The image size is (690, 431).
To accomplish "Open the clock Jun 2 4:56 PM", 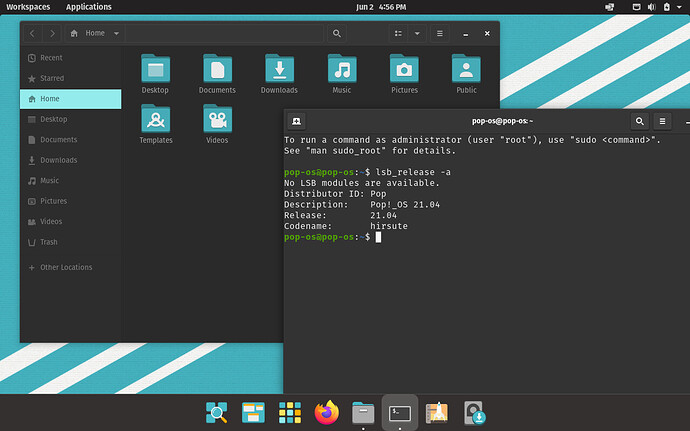I will point(381,7).
